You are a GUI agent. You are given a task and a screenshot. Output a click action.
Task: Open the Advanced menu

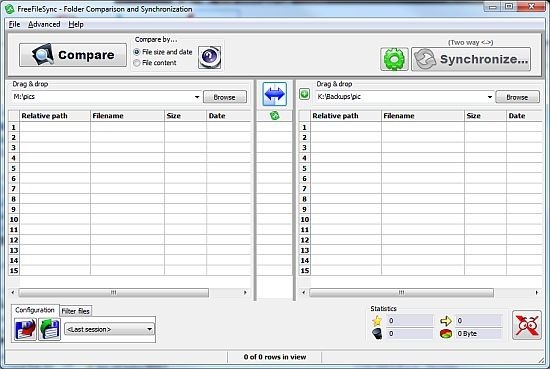[x=44, y=24]
